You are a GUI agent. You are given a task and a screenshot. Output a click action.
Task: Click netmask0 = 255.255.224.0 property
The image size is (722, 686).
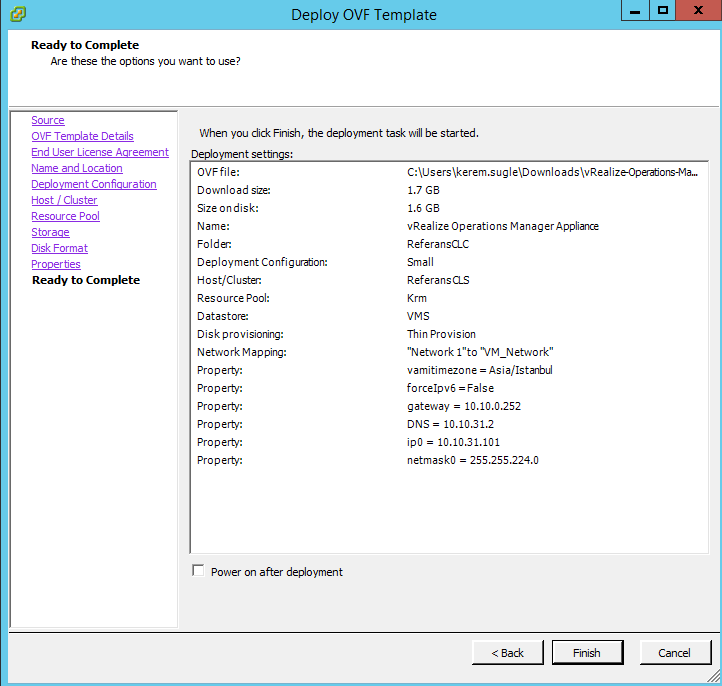(x=472, y=460)
